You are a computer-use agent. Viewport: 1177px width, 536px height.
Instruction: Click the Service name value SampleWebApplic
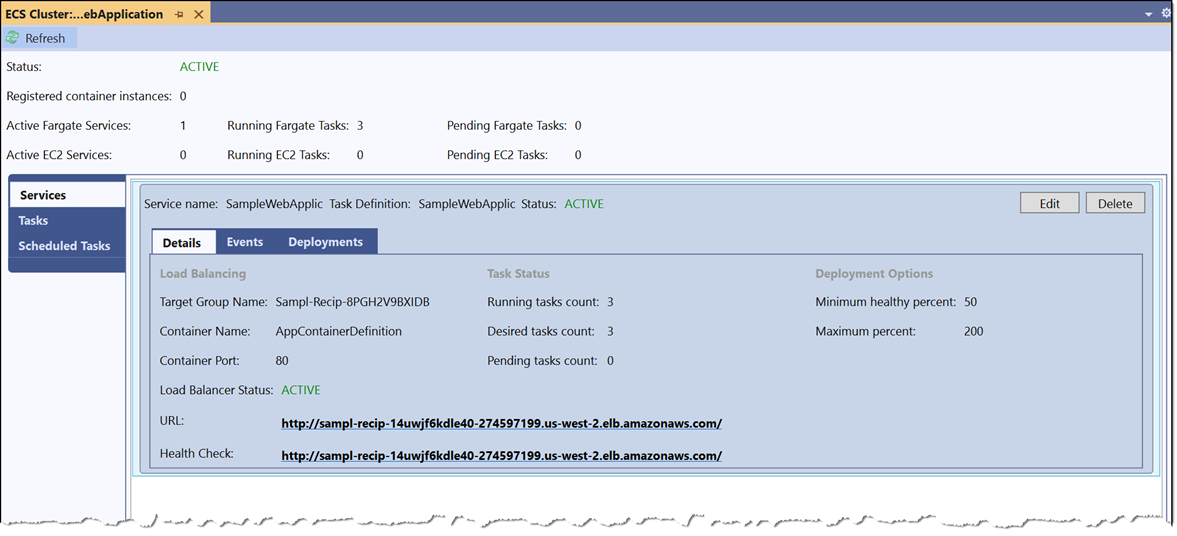click(x=275, y=203)
